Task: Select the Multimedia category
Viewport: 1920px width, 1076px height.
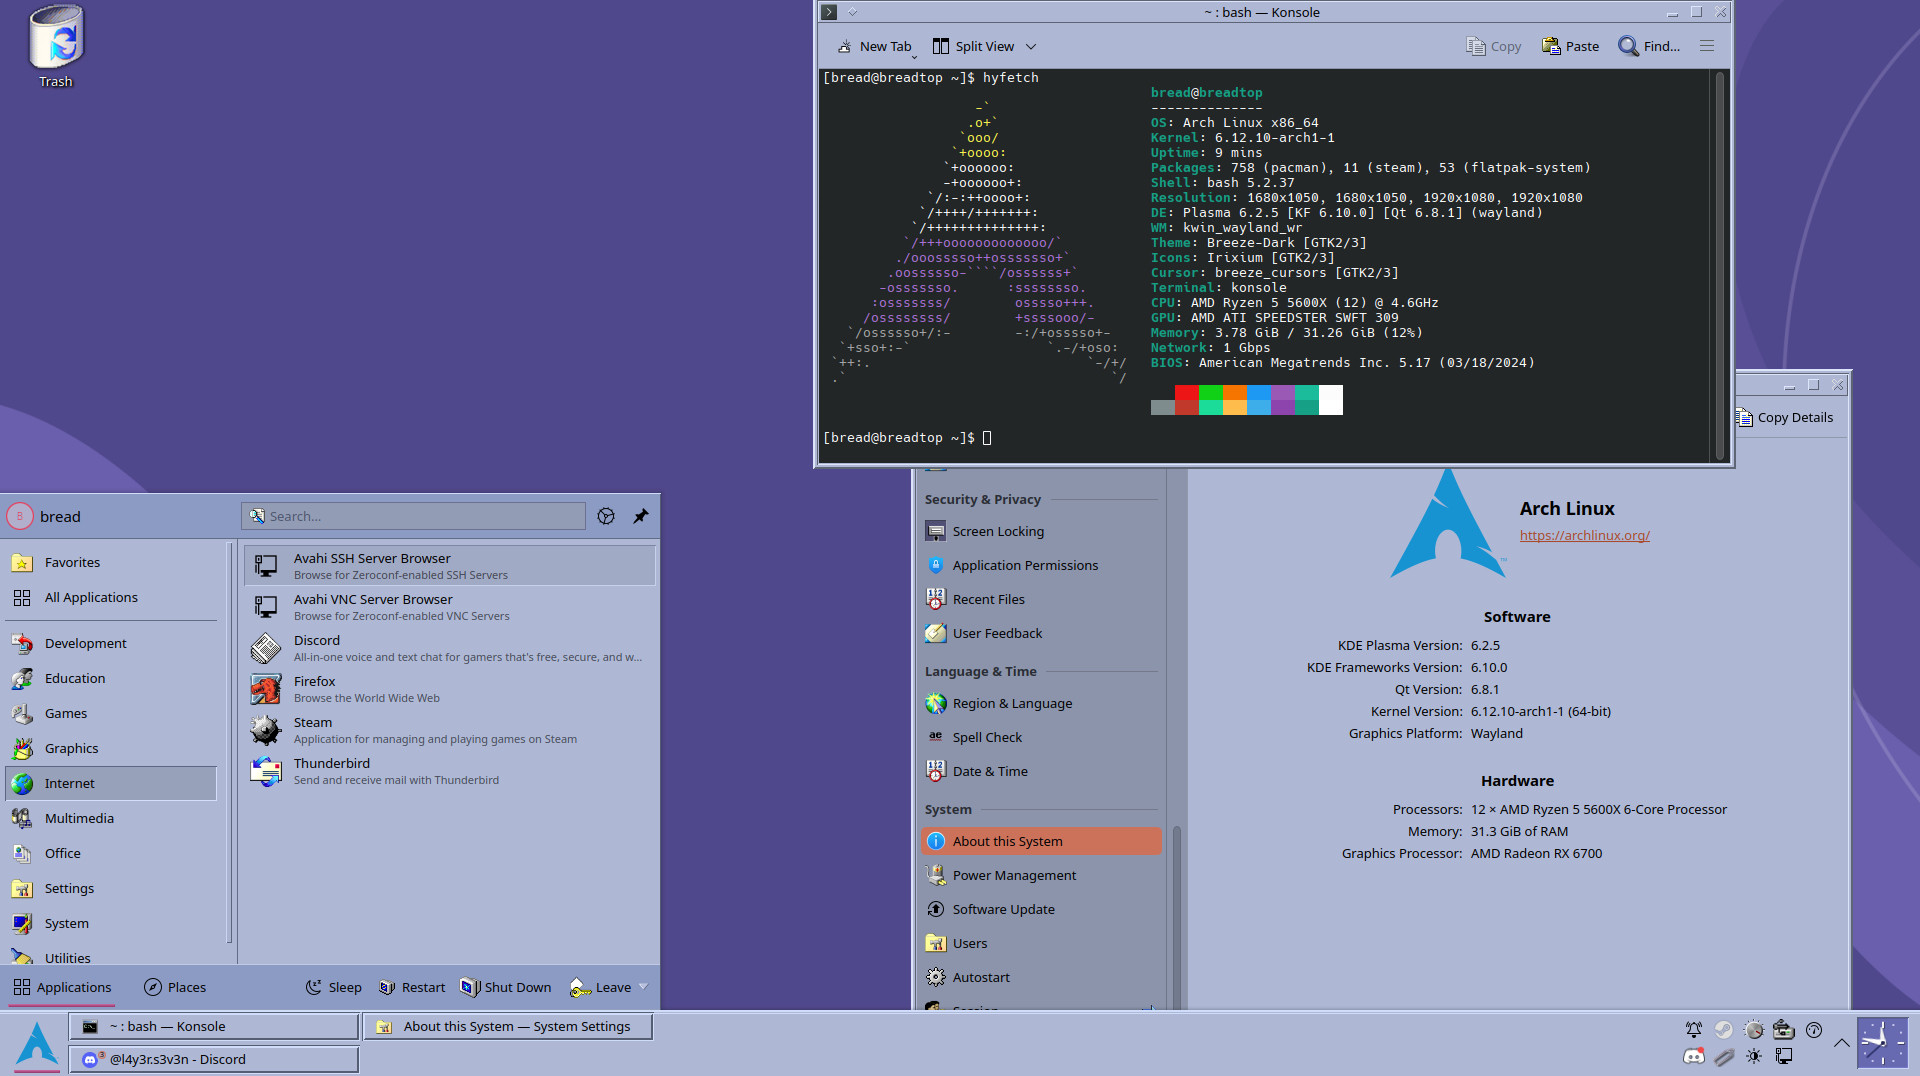Action: point(111,818)
